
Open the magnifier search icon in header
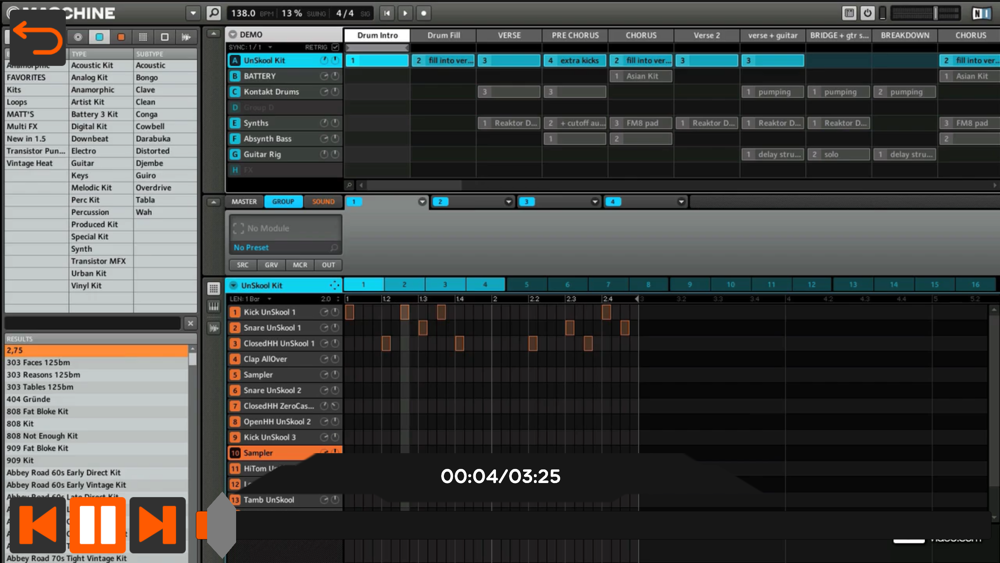pyautogui.click(x=213, y=13)
